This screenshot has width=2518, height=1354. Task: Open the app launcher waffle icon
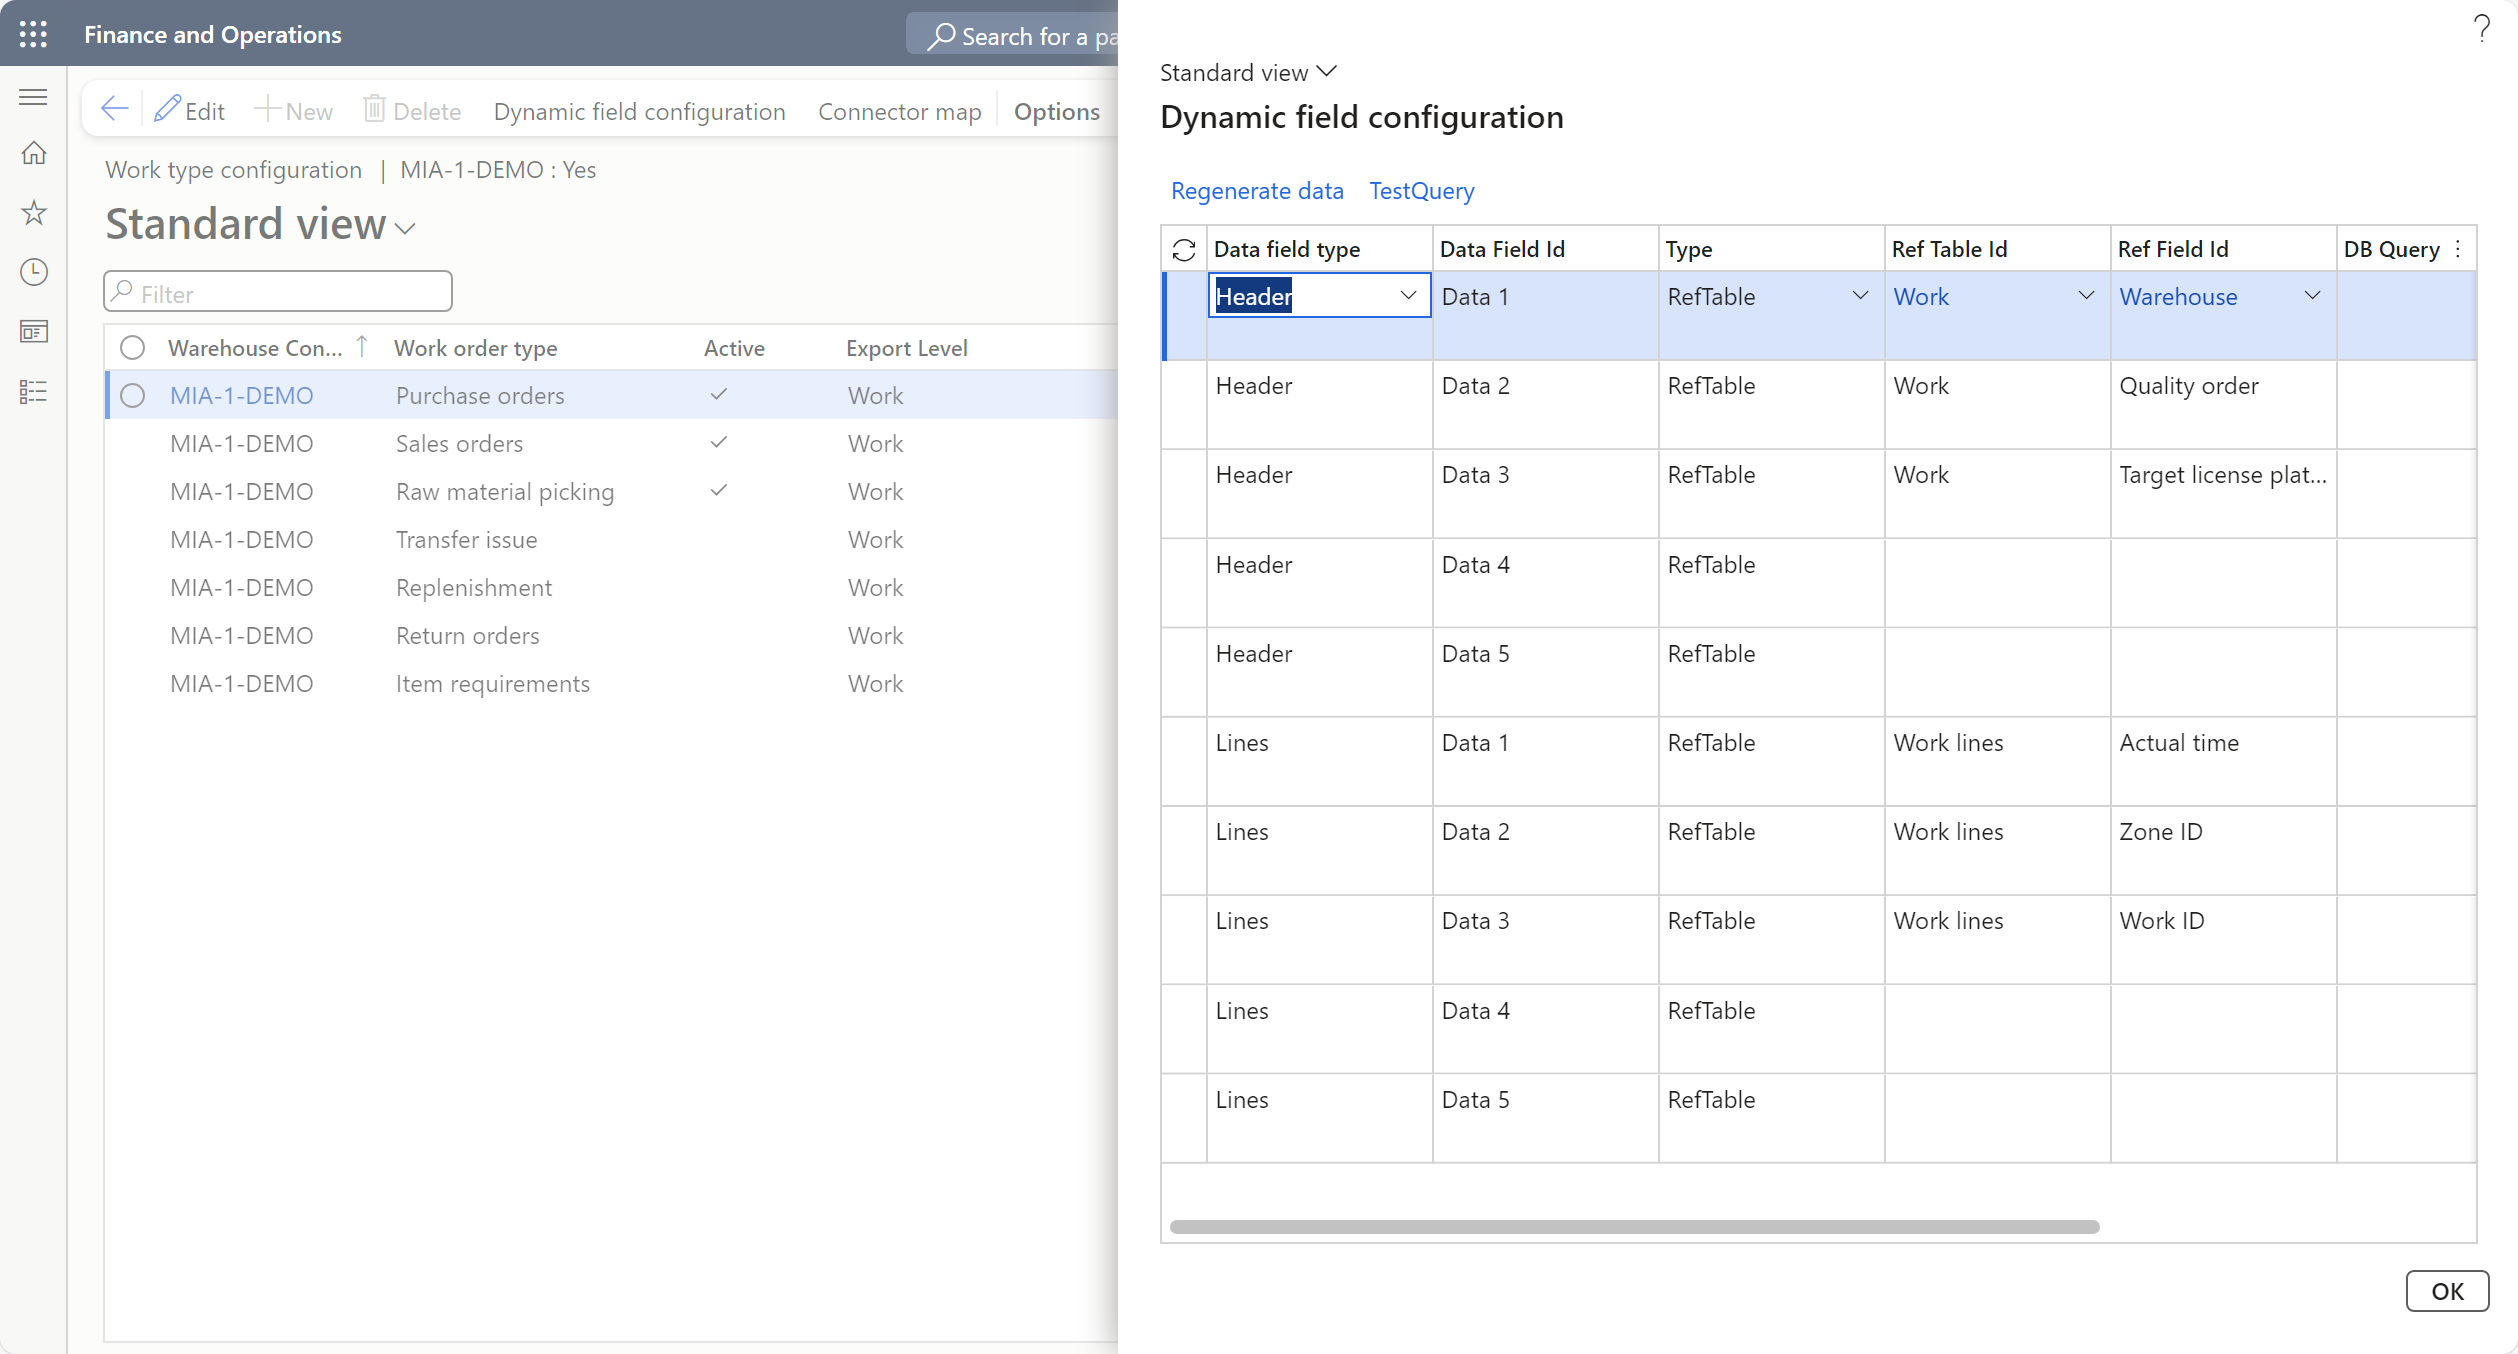pyautogui.click(x=33, y=34)
